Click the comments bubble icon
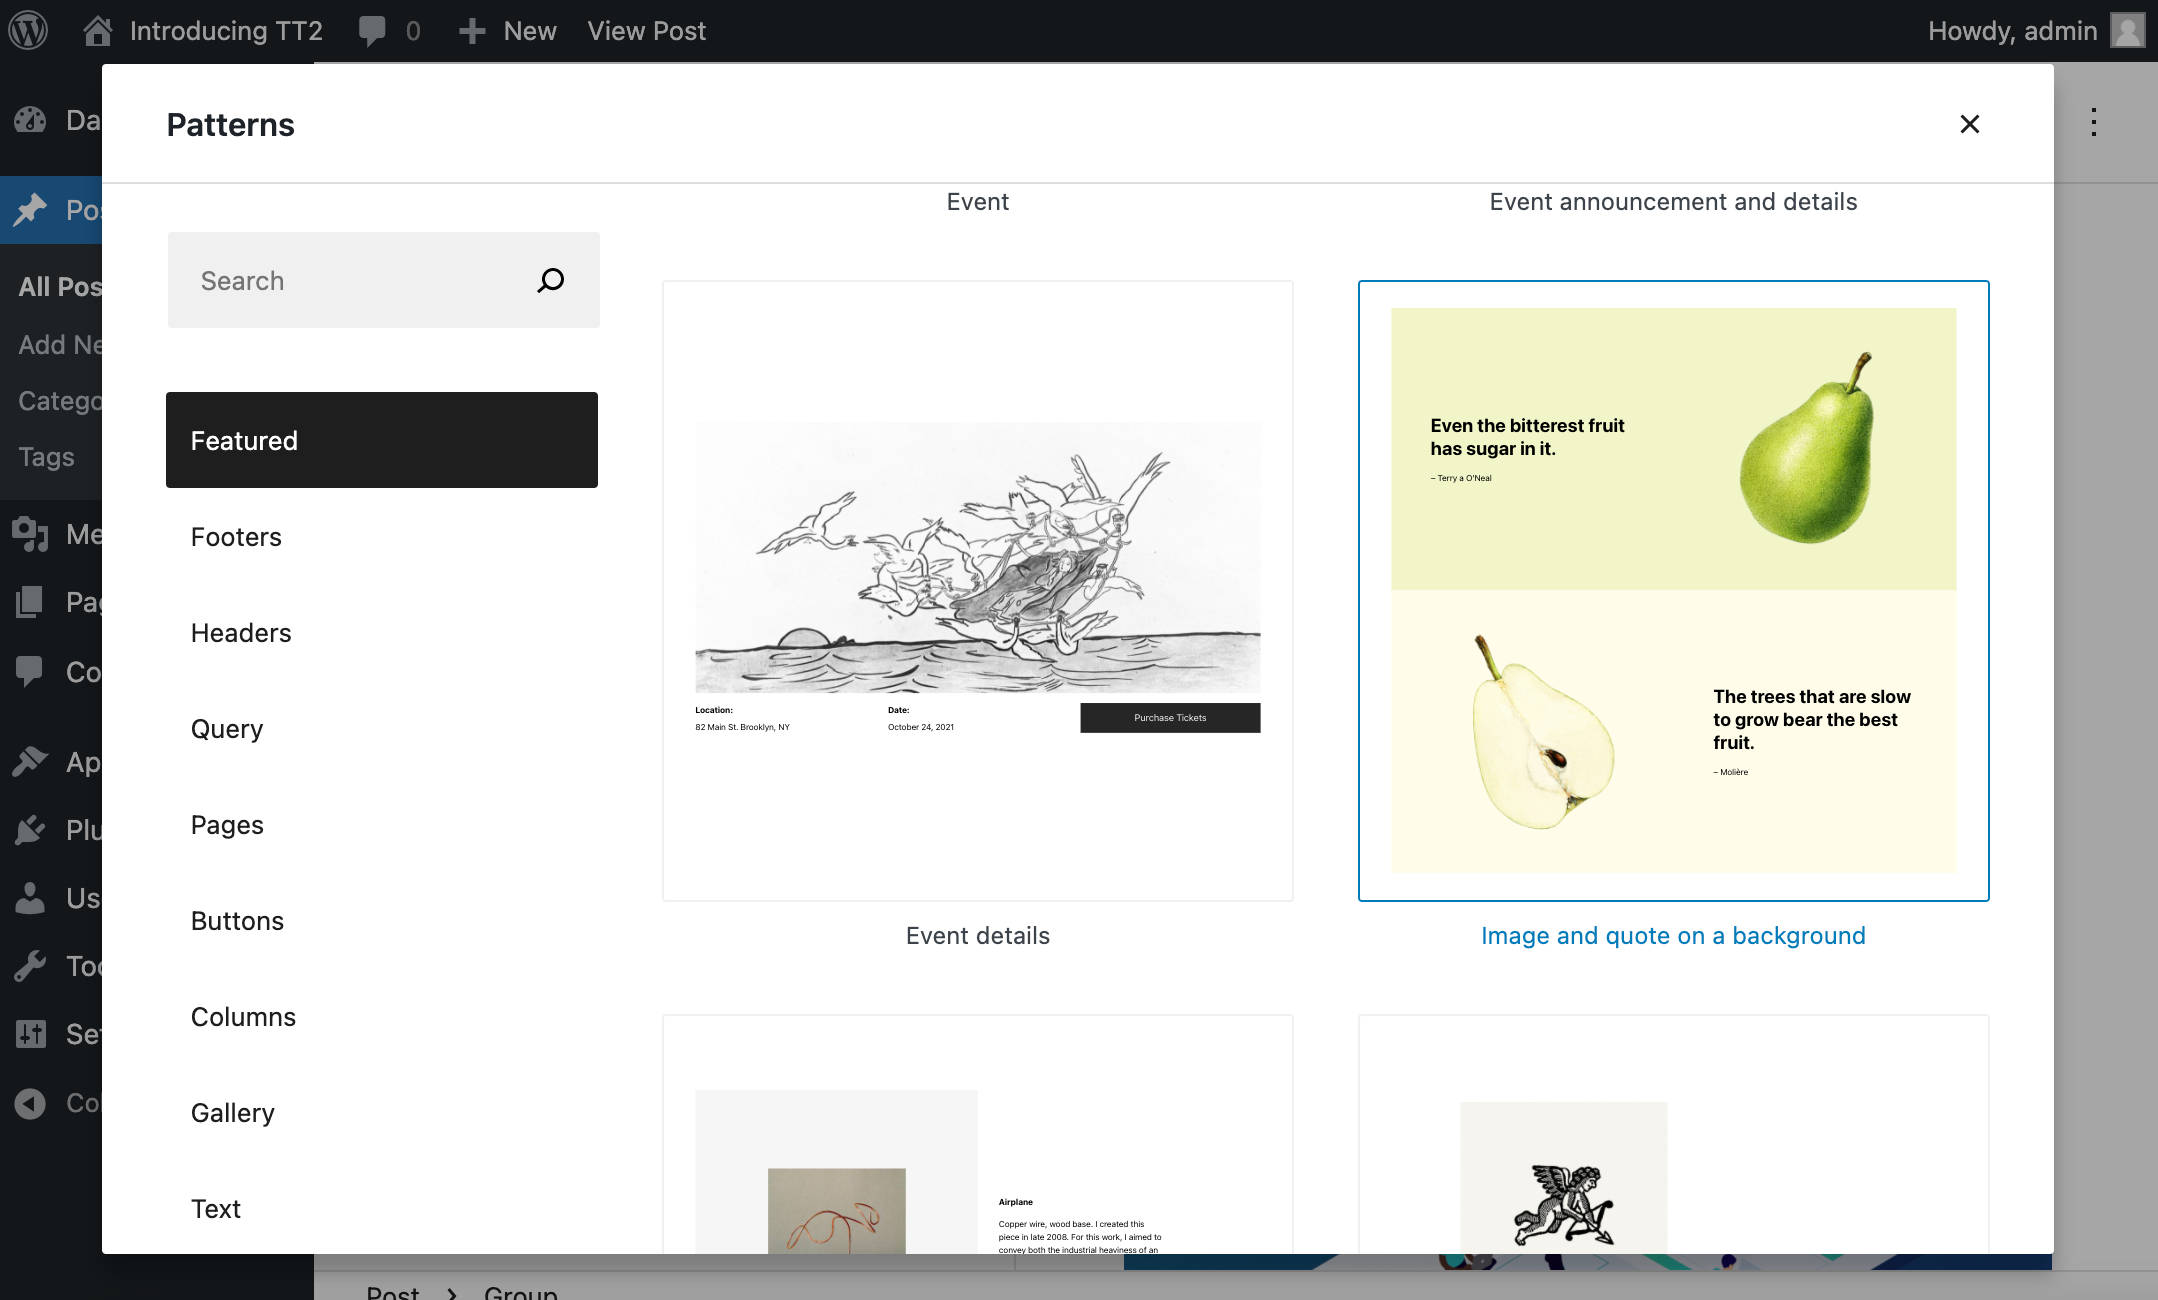 tap(372, 31)
